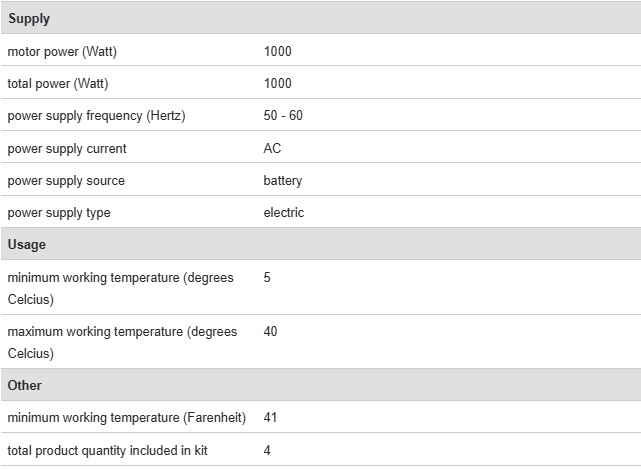Click minimum working temperature (Farenheit) label
Image resolution: width=641 pixels, height=469 pixels.
pos(127,417)
